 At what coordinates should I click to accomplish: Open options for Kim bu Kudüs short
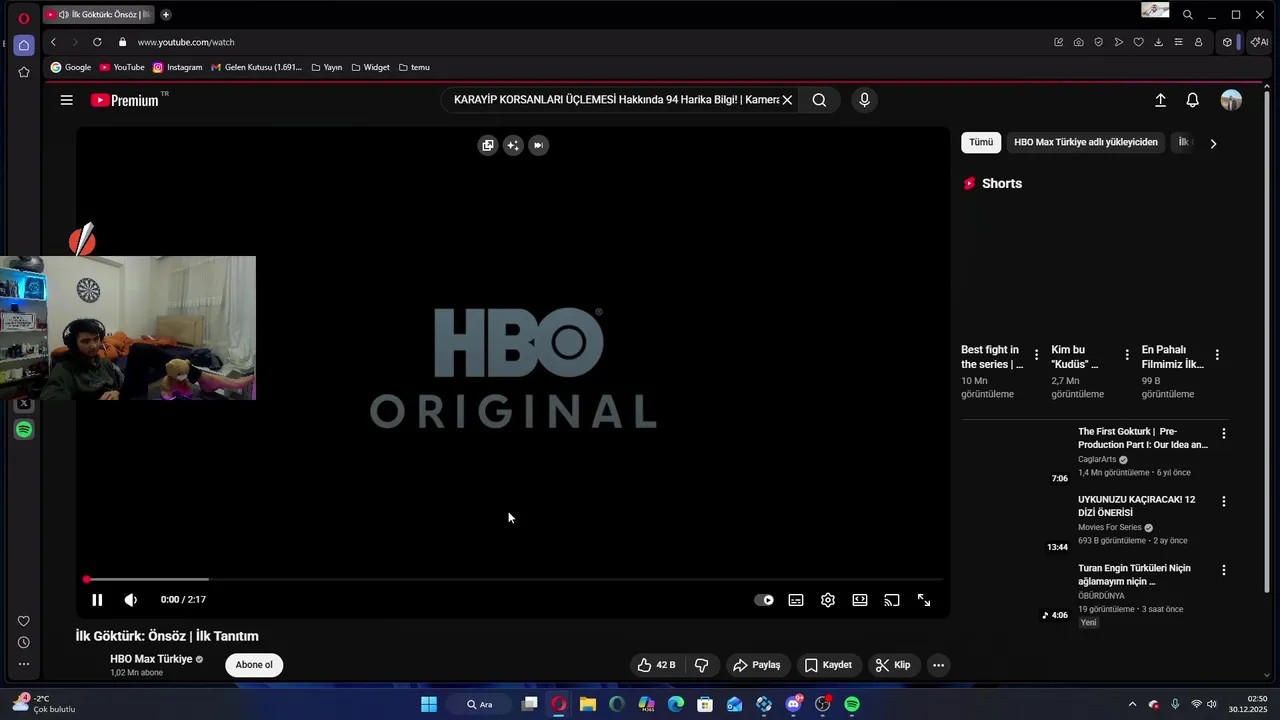click(x=1127, y=355)
